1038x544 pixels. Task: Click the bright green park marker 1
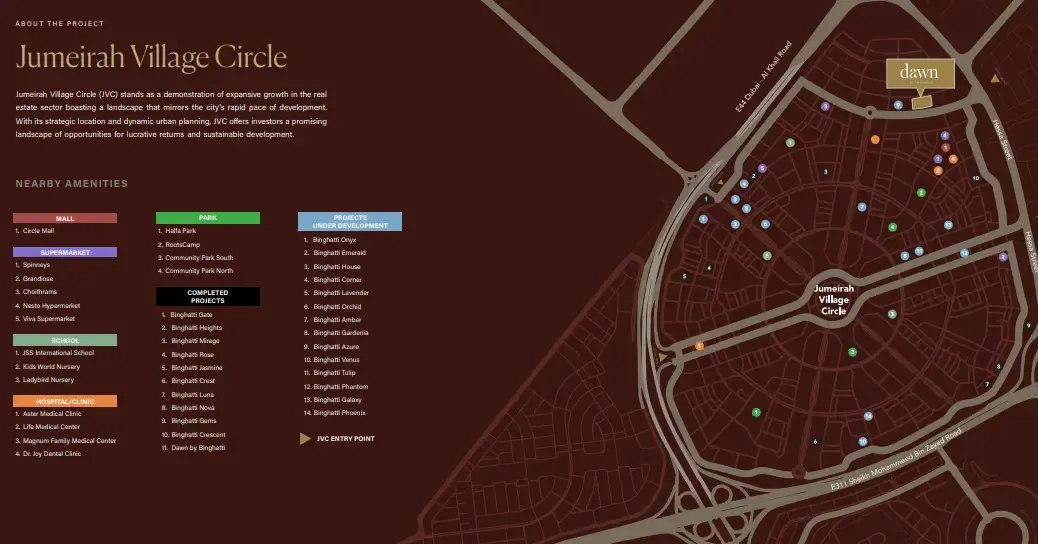point(756,412)
